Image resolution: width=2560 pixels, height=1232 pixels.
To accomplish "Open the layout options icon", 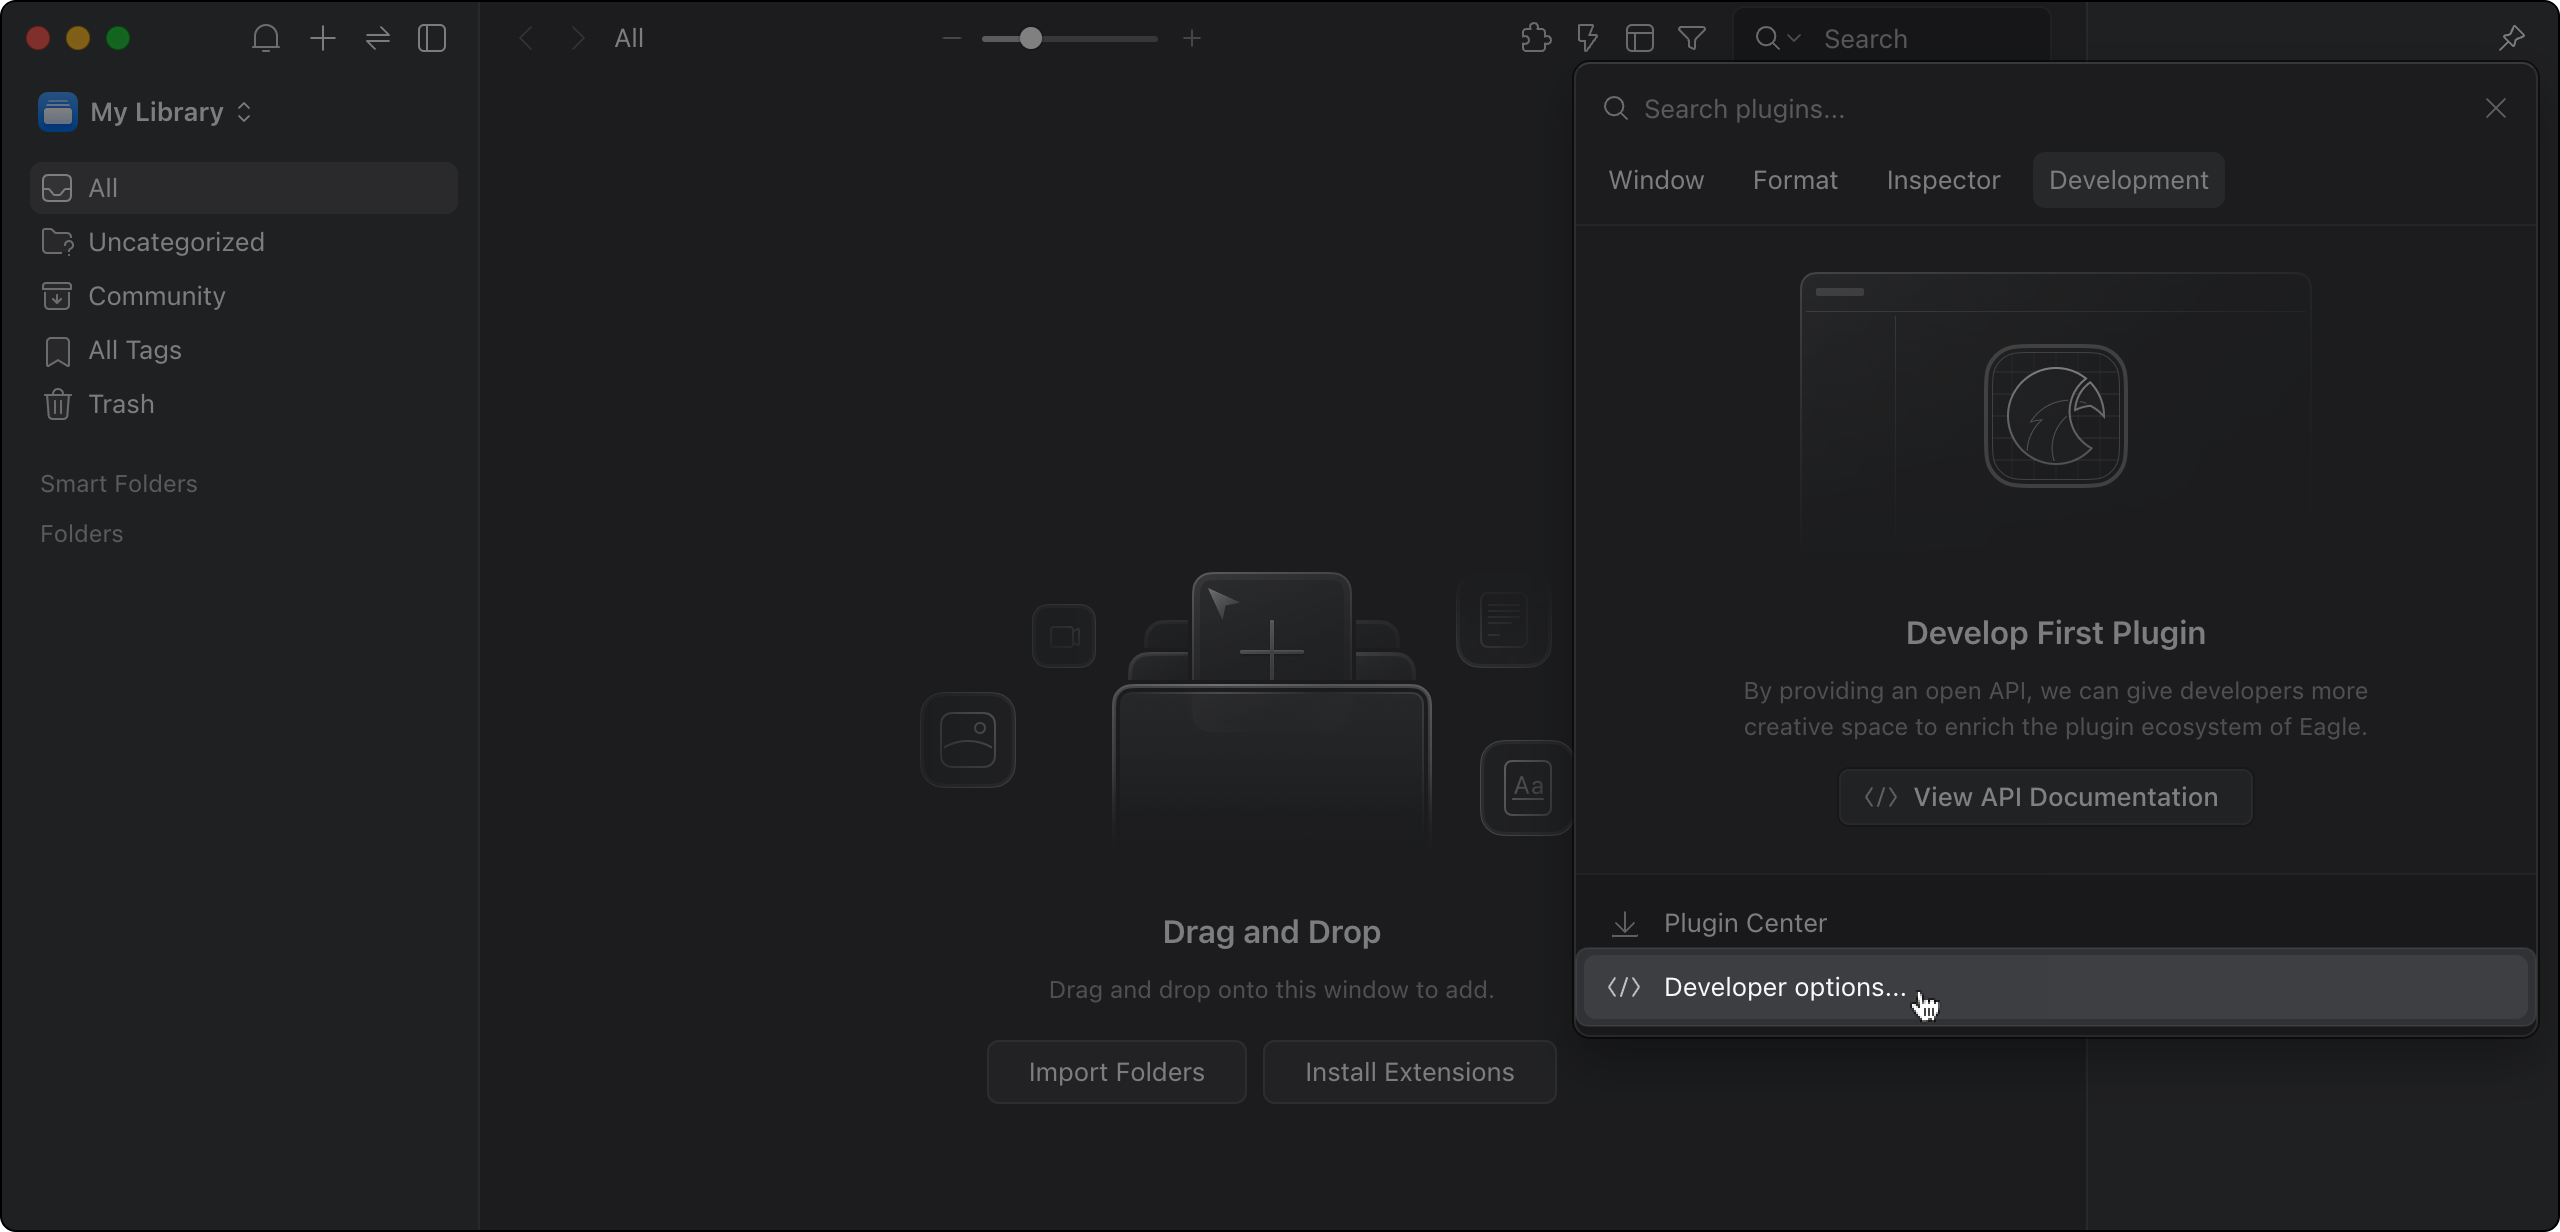I will tap(1639, 39).
